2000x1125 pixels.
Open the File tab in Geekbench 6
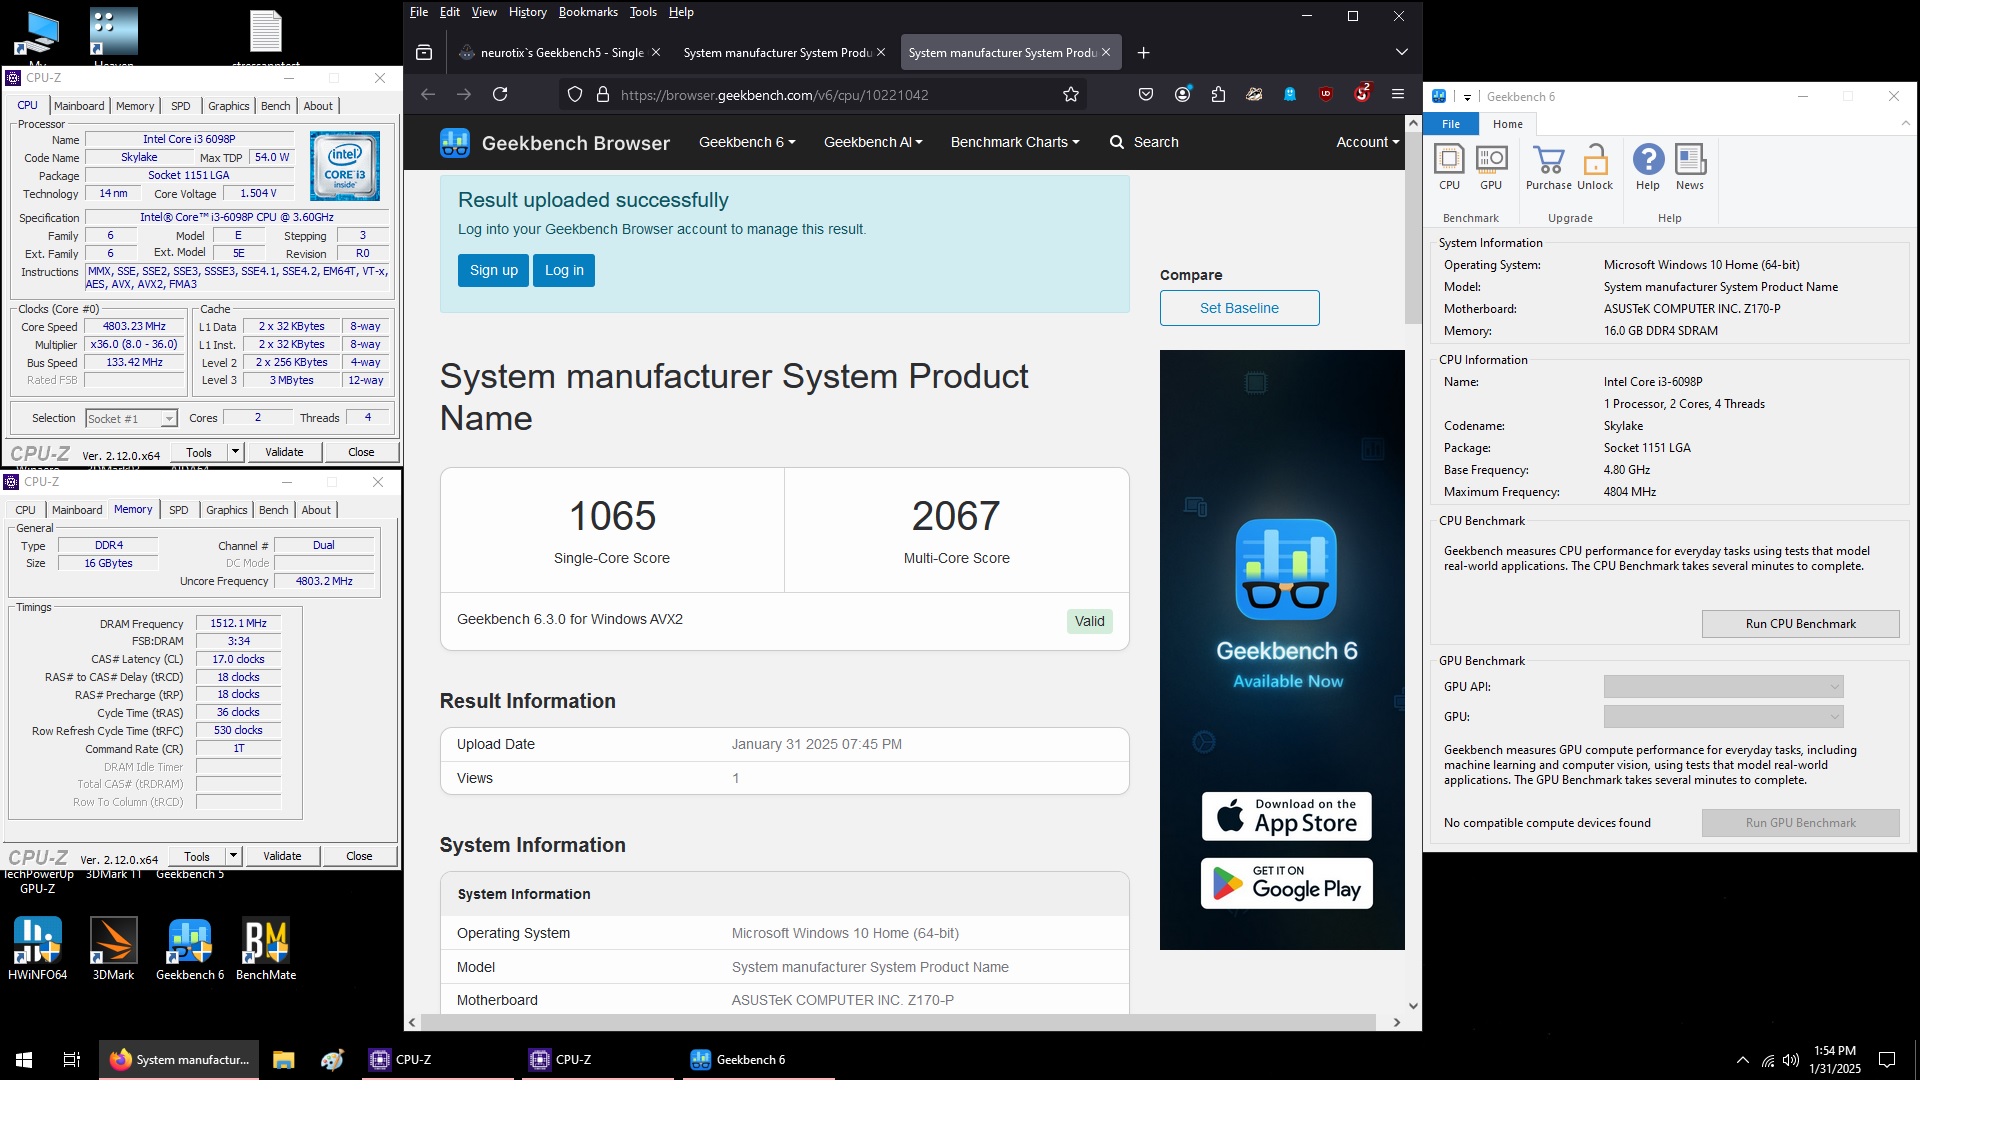(x=1451, y=124)
